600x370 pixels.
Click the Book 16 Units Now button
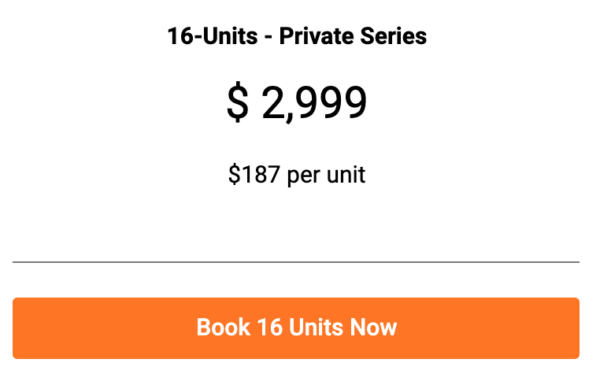tap(296, 328)
